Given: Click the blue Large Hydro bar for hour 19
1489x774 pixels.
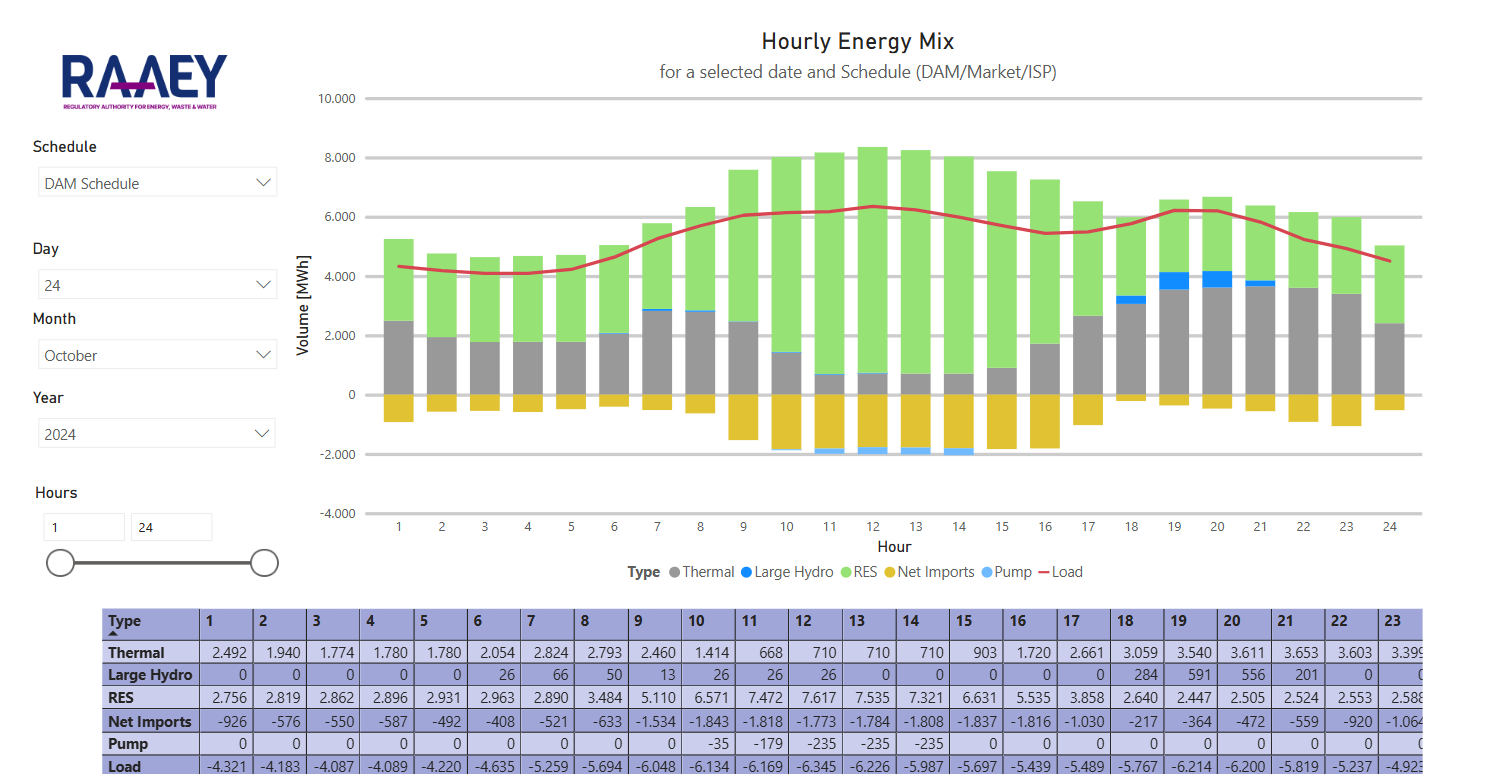Looking at the screenshot, I should click(1174, 280).
